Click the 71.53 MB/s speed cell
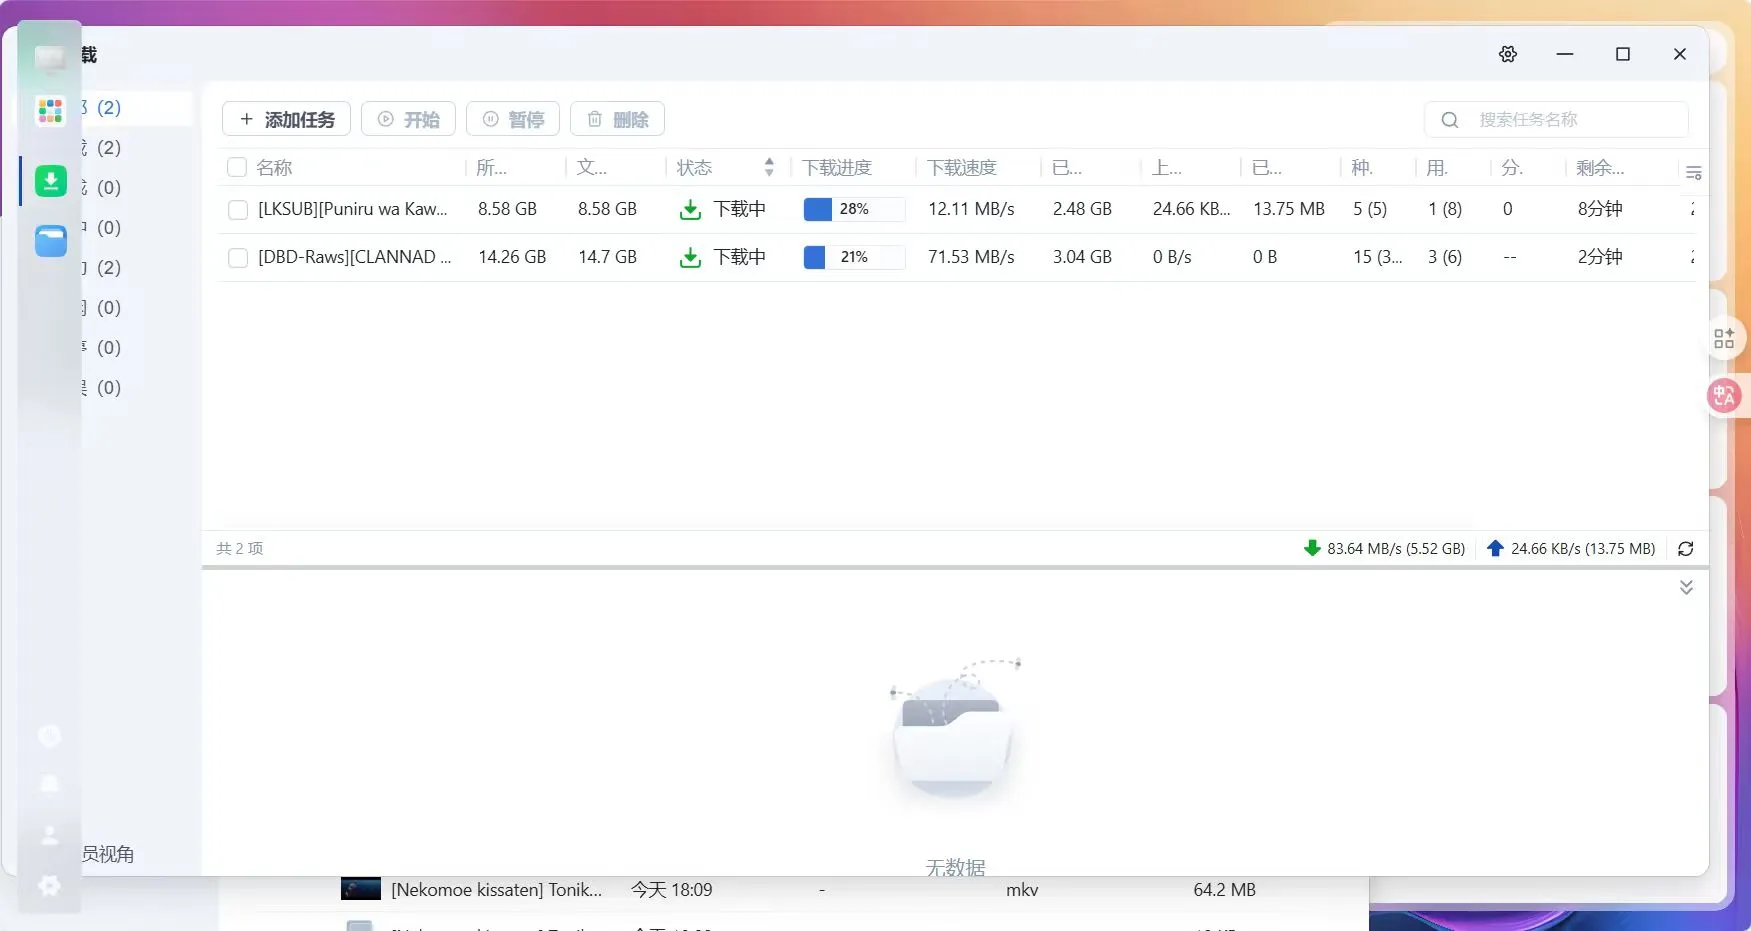 (x=971, y=257)
